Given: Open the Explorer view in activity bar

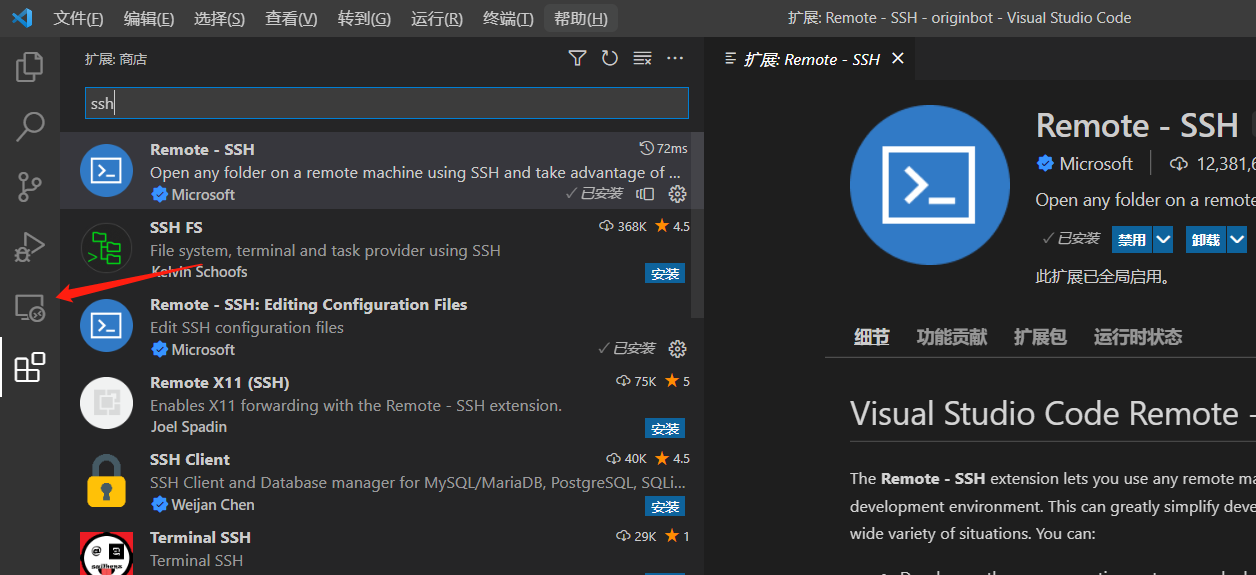Looking at the screenshot, I should 30,67.
